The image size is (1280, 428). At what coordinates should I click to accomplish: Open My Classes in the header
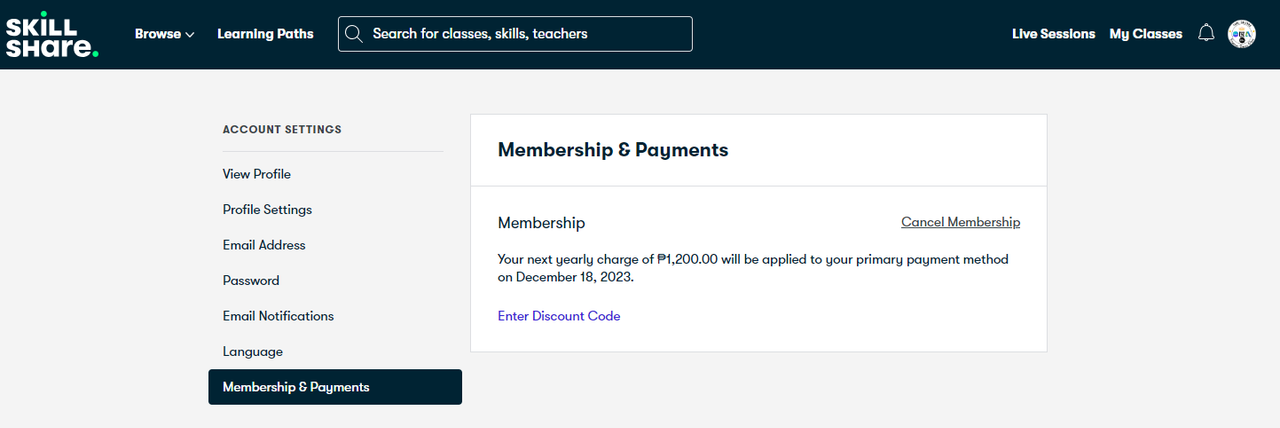click(x=1146, y=34)
